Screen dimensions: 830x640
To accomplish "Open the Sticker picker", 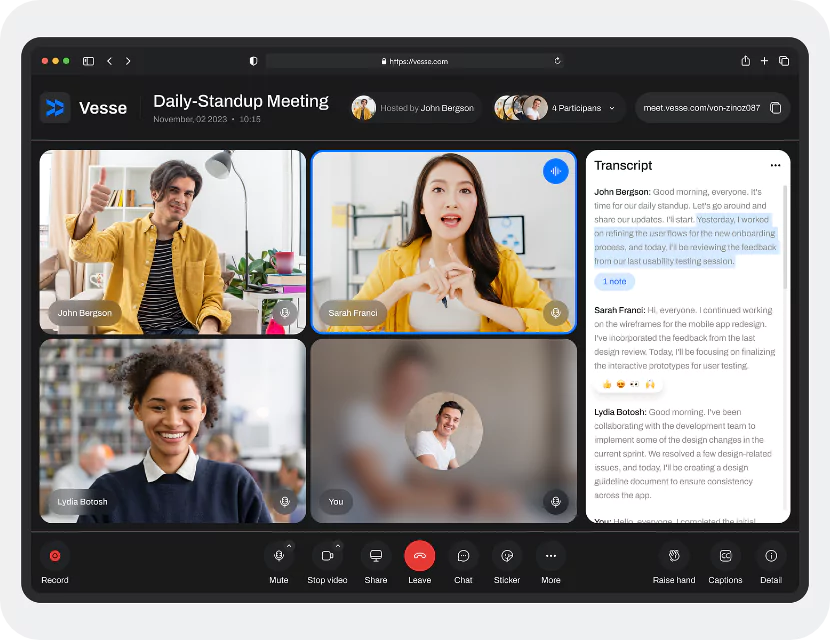I will pos(507,556).
